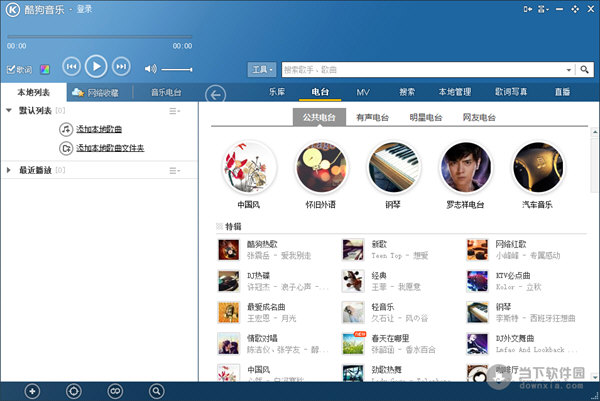Open the skin color palette icon
The image size is (600, 401).
pyautogui.click(x=45, y=69)
